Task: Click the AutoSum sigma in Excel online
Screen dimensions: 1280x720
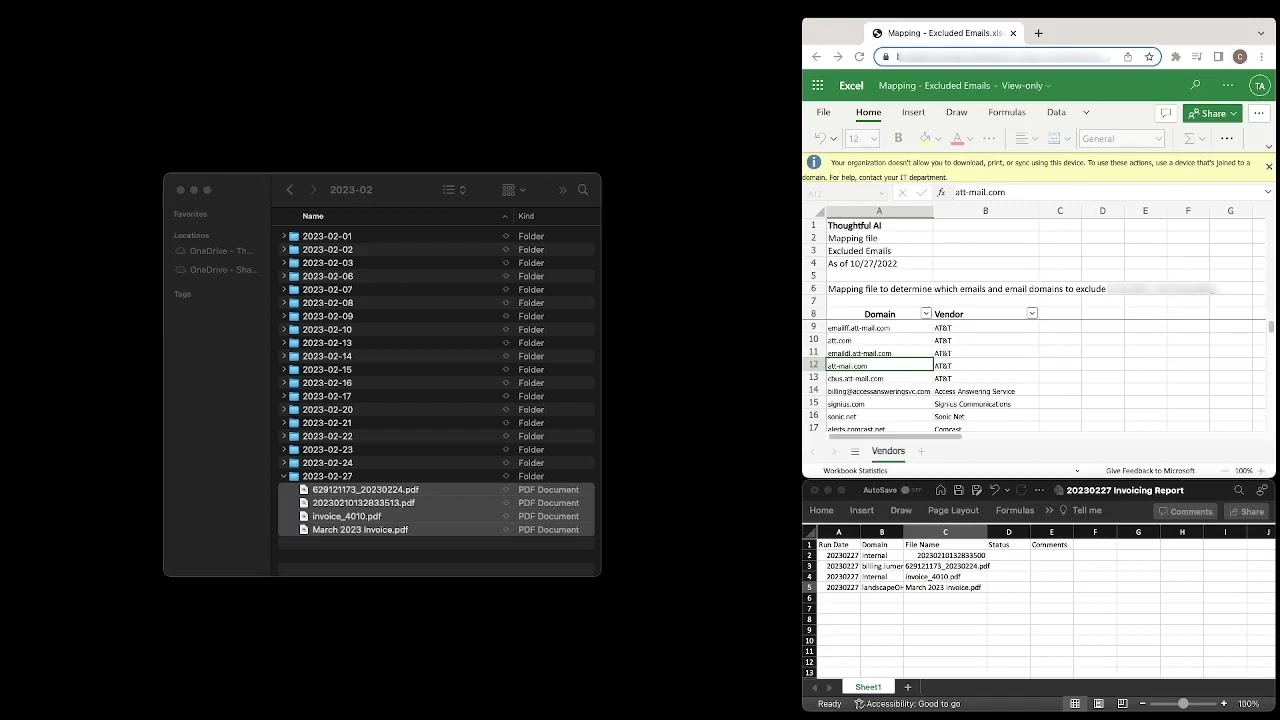Action: click(1189, 138)
